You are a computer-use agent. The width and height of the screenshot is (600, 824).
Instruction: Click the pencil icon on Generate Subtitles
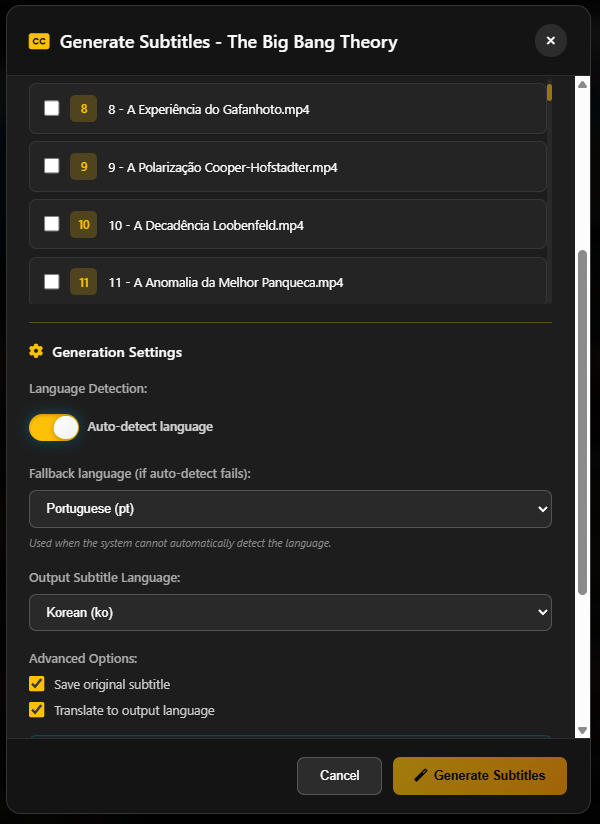click(x=420, y=775)
